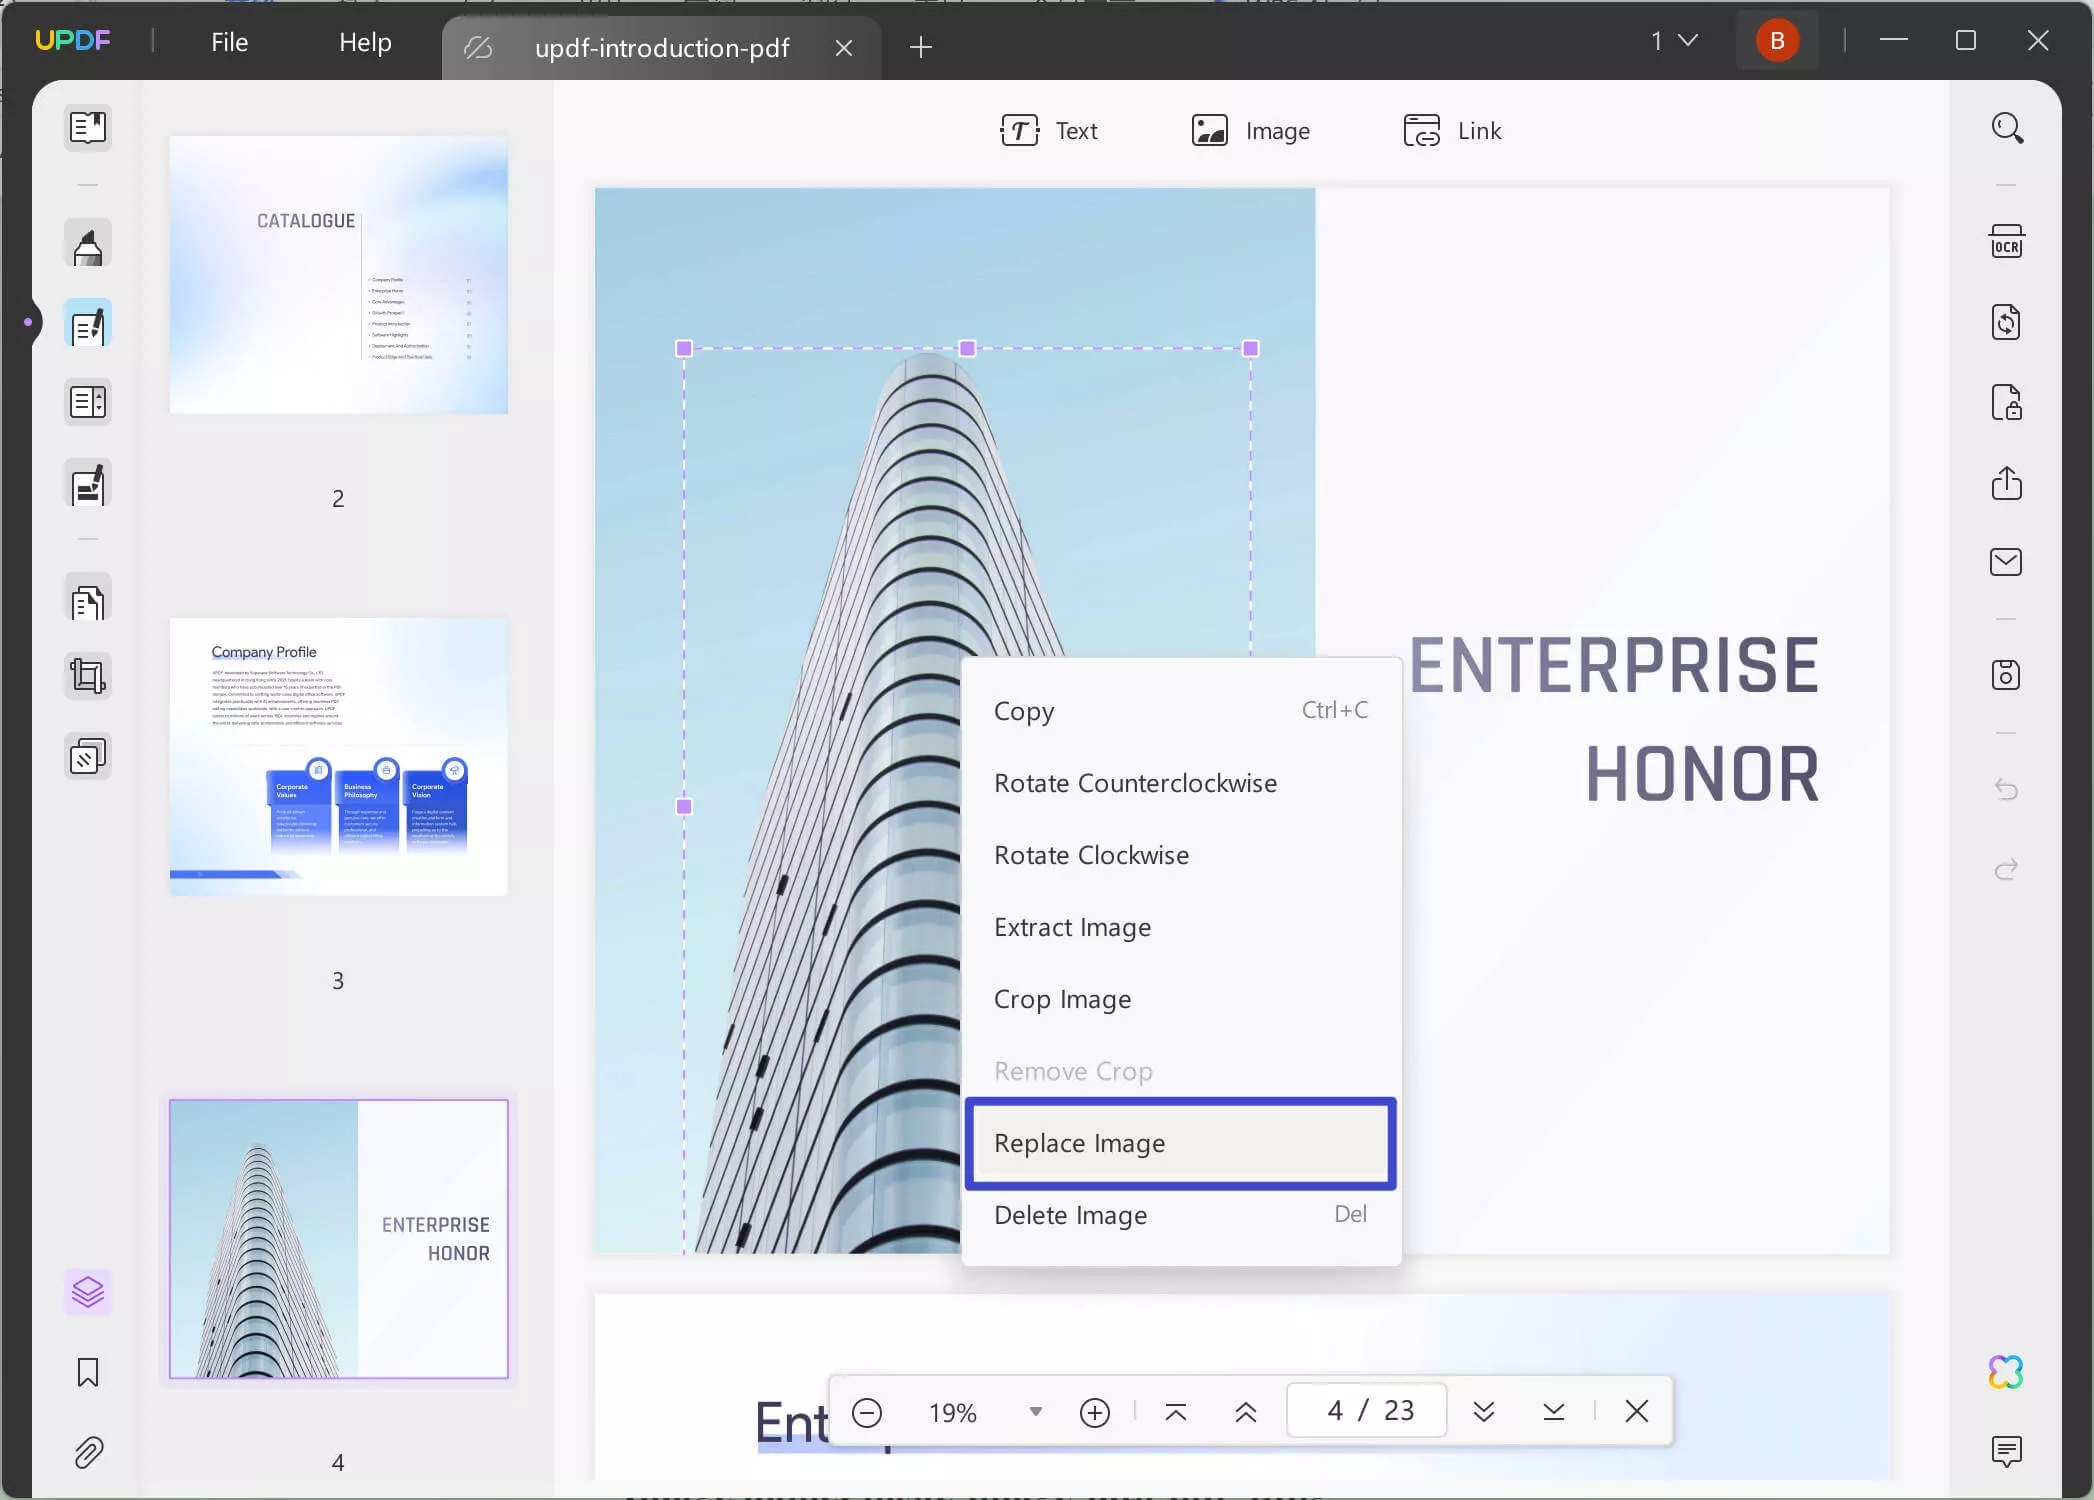Open the Crop Pages tool icon

tap(88, 677)
